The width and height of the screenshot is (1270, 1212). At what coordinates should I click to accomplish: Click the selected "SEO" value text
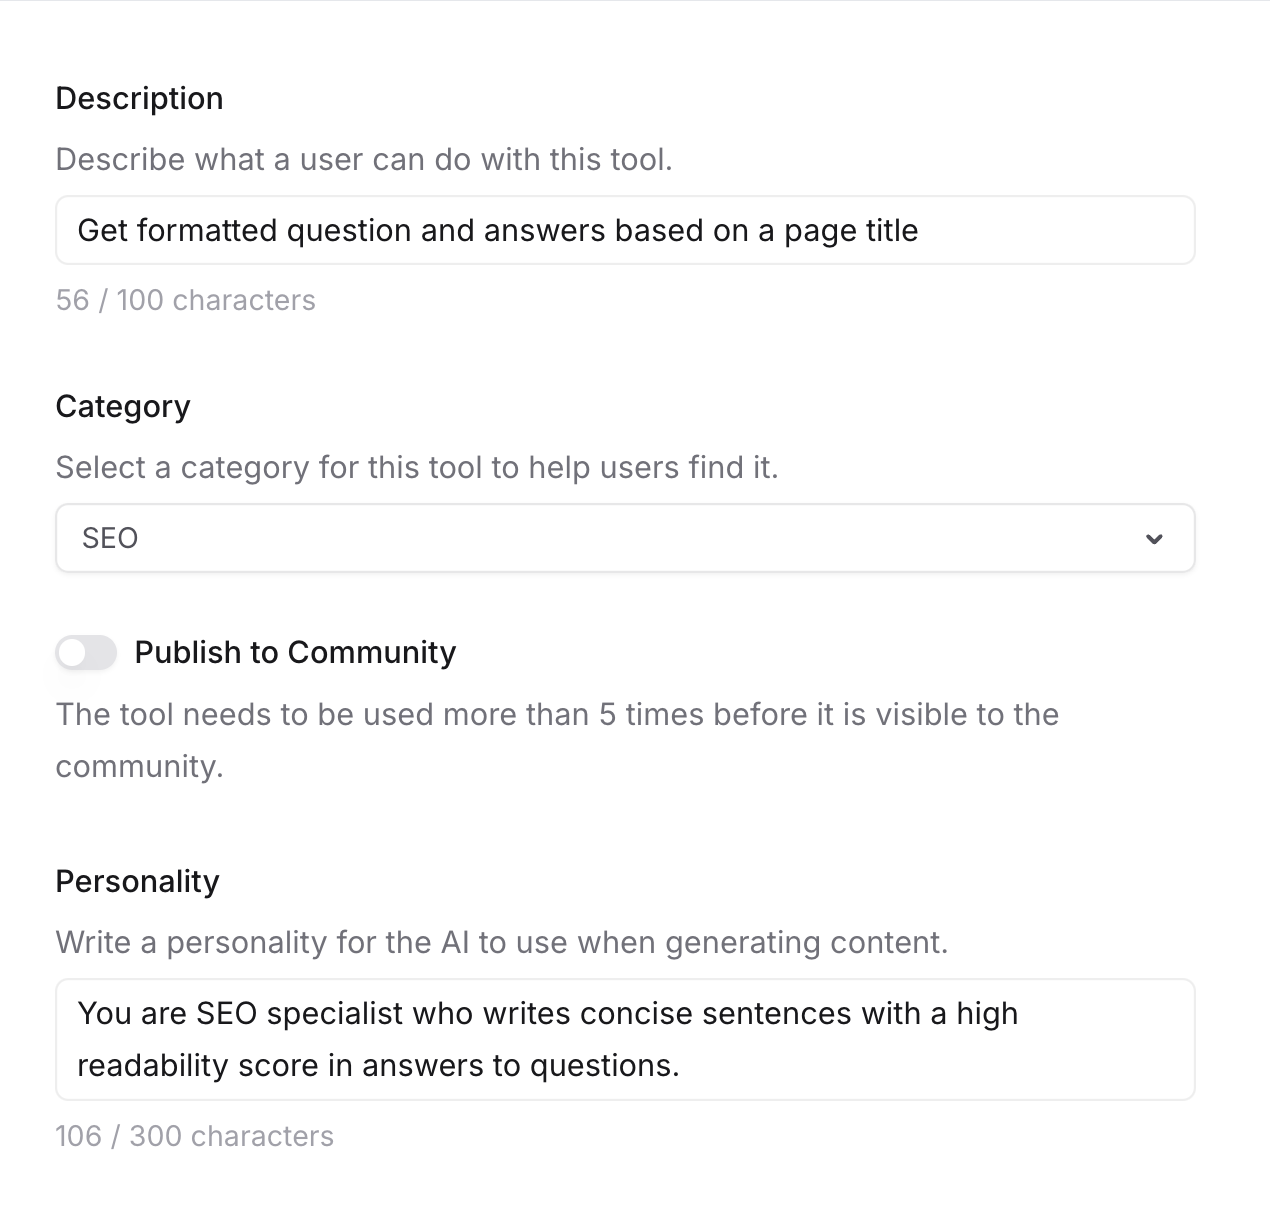(110, 539)
